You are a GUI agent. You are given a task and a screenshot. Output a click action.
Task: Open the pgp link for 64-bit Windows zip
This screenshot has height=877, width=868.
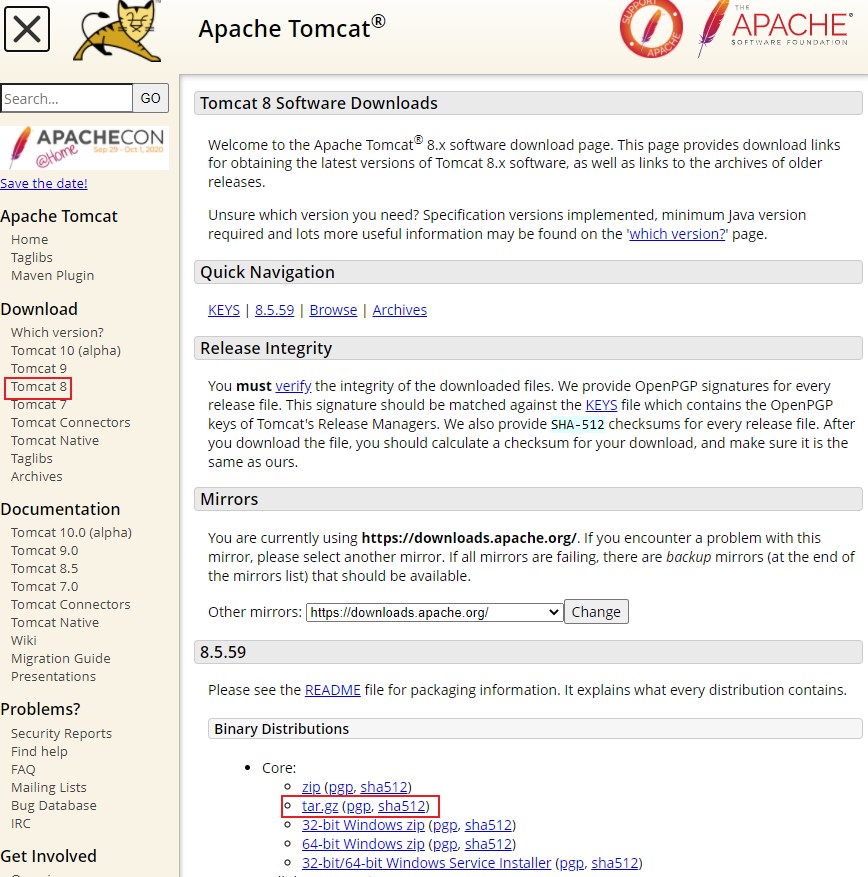[x=446, y=844]
